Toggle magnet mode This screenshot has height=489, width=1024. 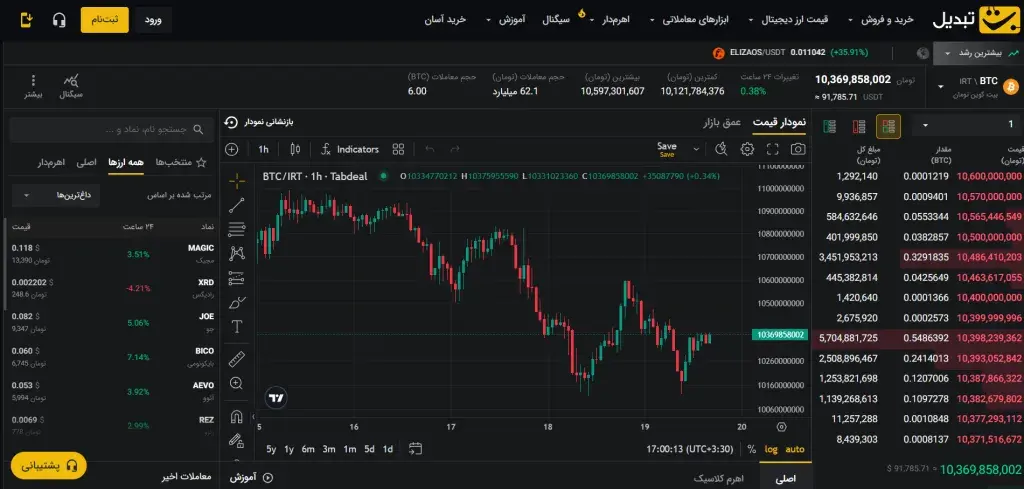pyautogui.click(x=237, y=417)
